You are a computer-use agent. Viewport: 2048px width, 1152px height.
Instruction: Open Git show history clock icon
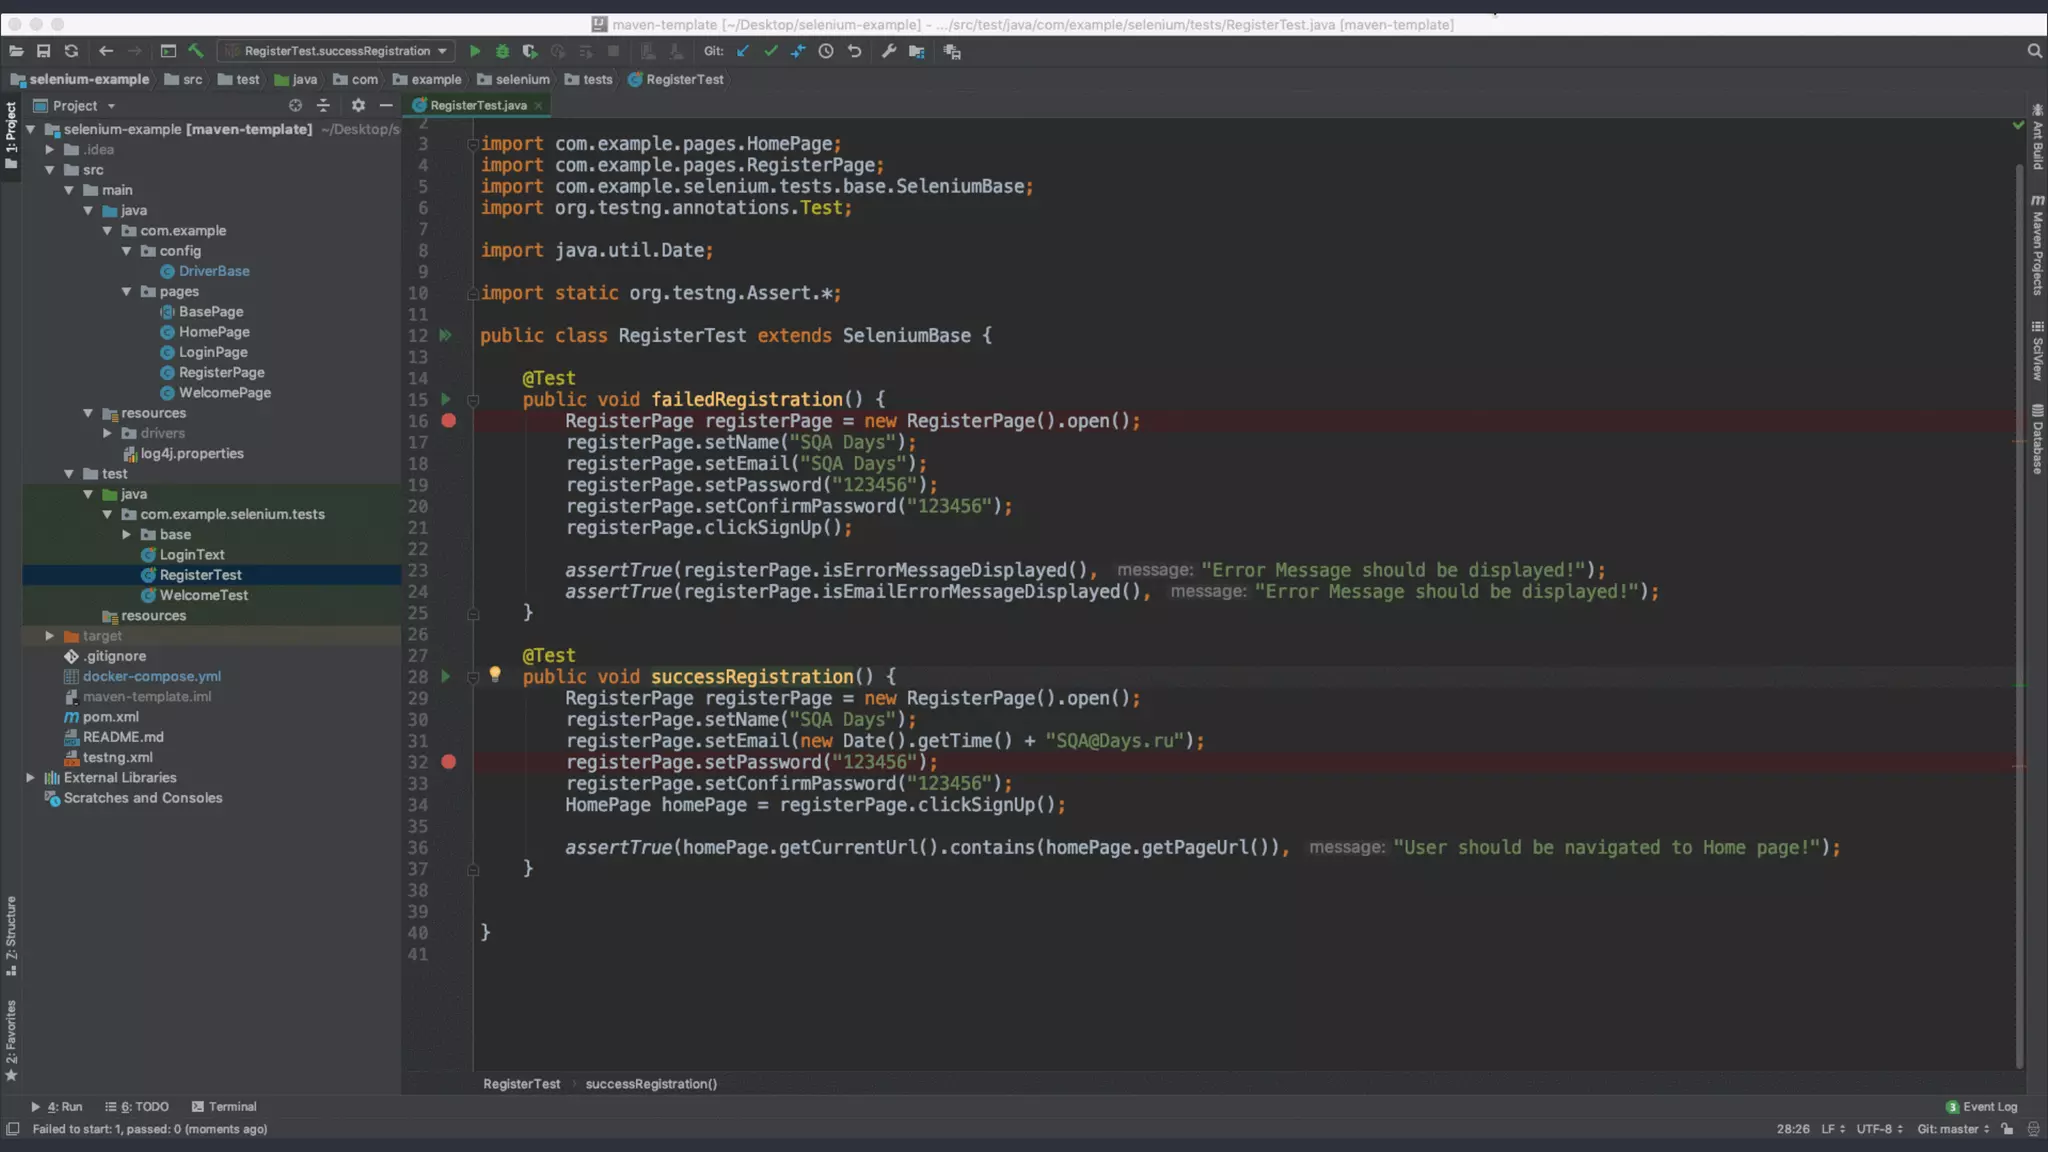[826, 51]
